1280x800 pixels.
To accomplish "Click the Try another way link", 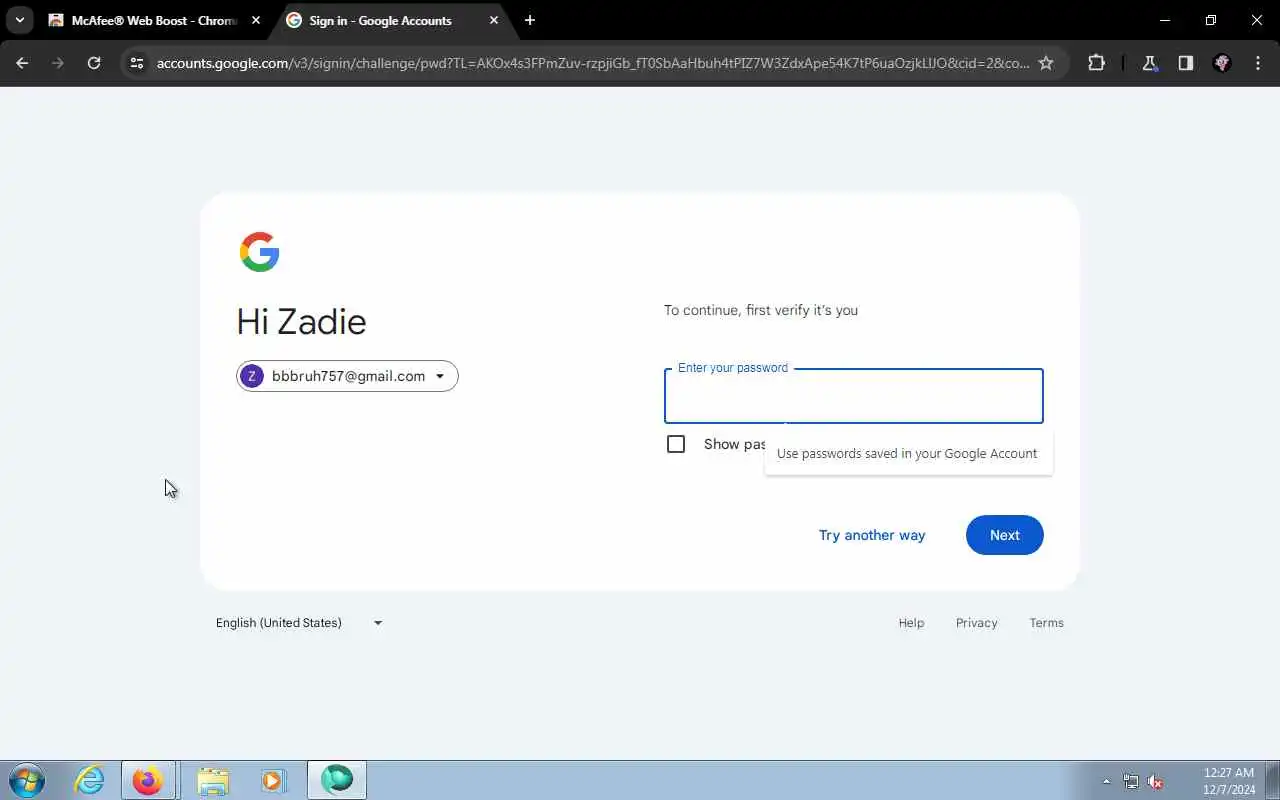I will 872,535.
